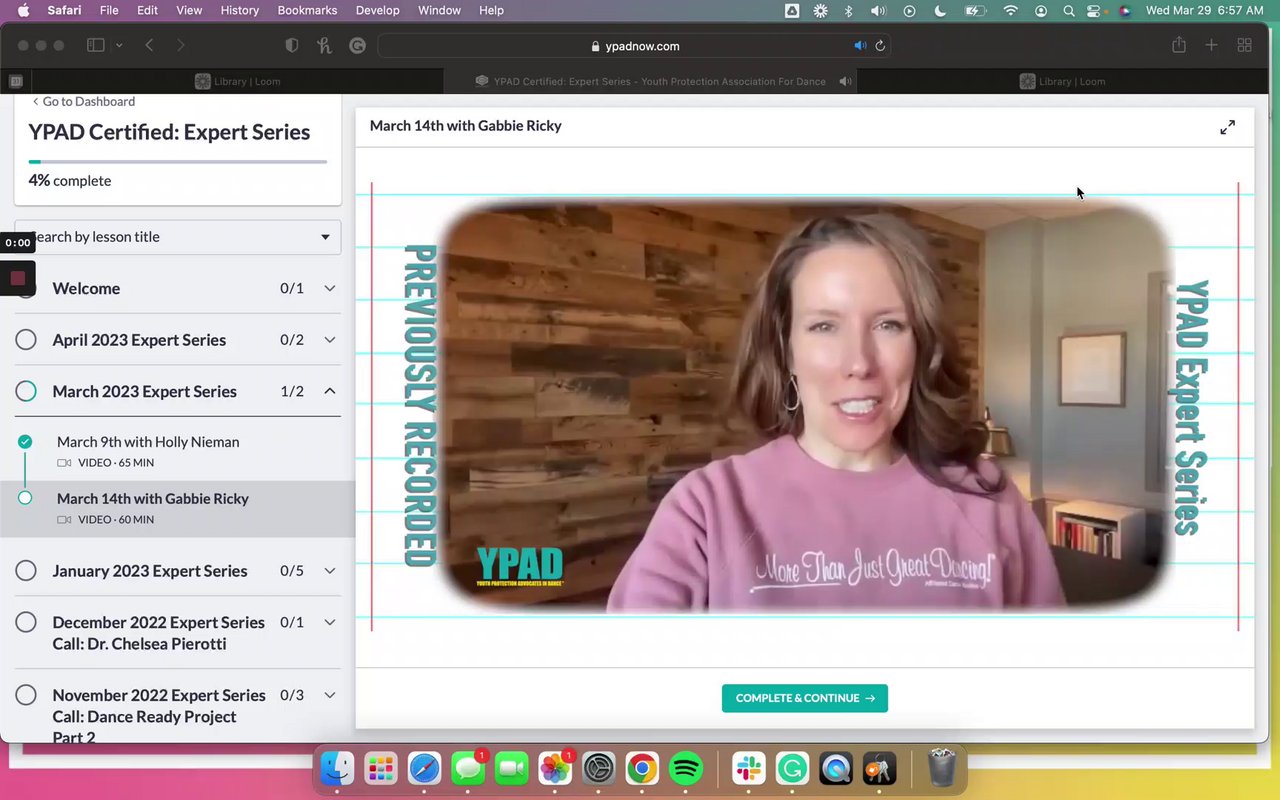Screen dimensions: 1280x800
Task: Toggle April 2023 Expert Series completion circle
Action: (26, 340)
